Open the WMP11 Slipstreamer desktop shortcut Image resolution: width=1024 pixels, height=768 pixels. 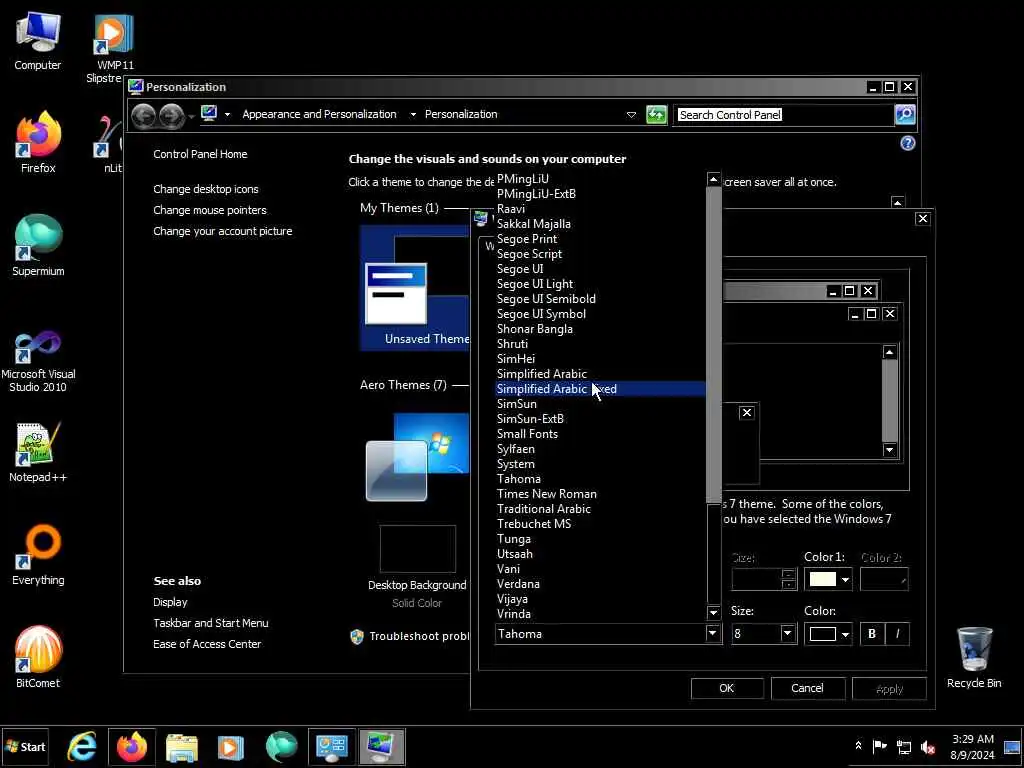click(x=112, y=47)
